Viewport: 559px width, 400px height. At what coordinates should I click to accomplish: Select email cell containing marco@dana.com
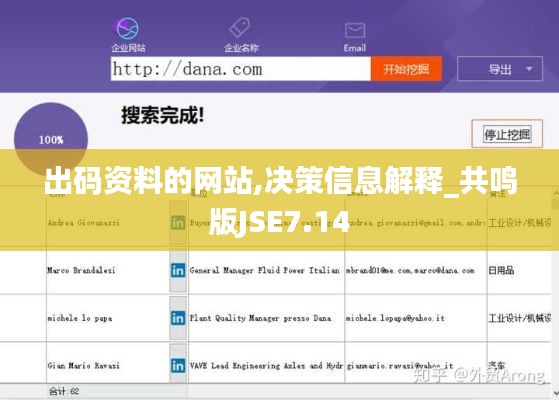point(410,270)
